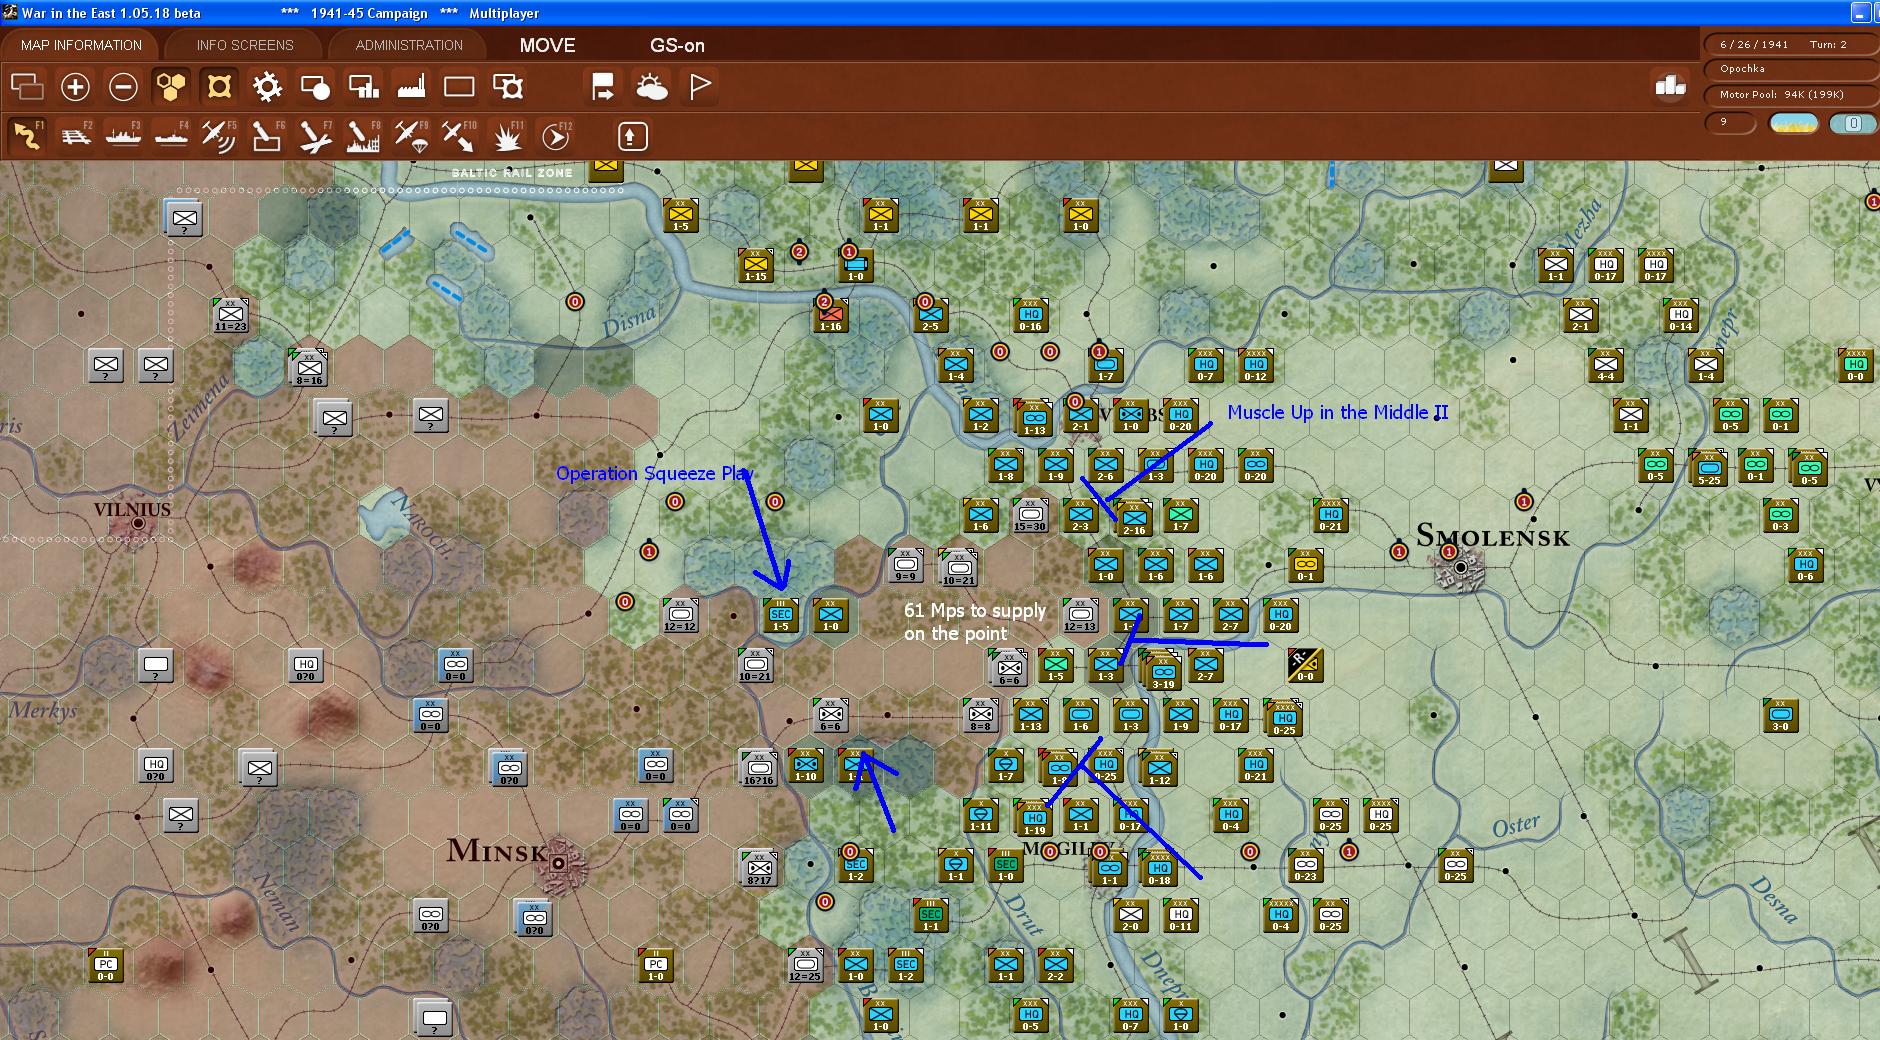Select the Soviet 1-15 yellow unit
This screenshot has width=1880, height=1040.
coord(755,265)
